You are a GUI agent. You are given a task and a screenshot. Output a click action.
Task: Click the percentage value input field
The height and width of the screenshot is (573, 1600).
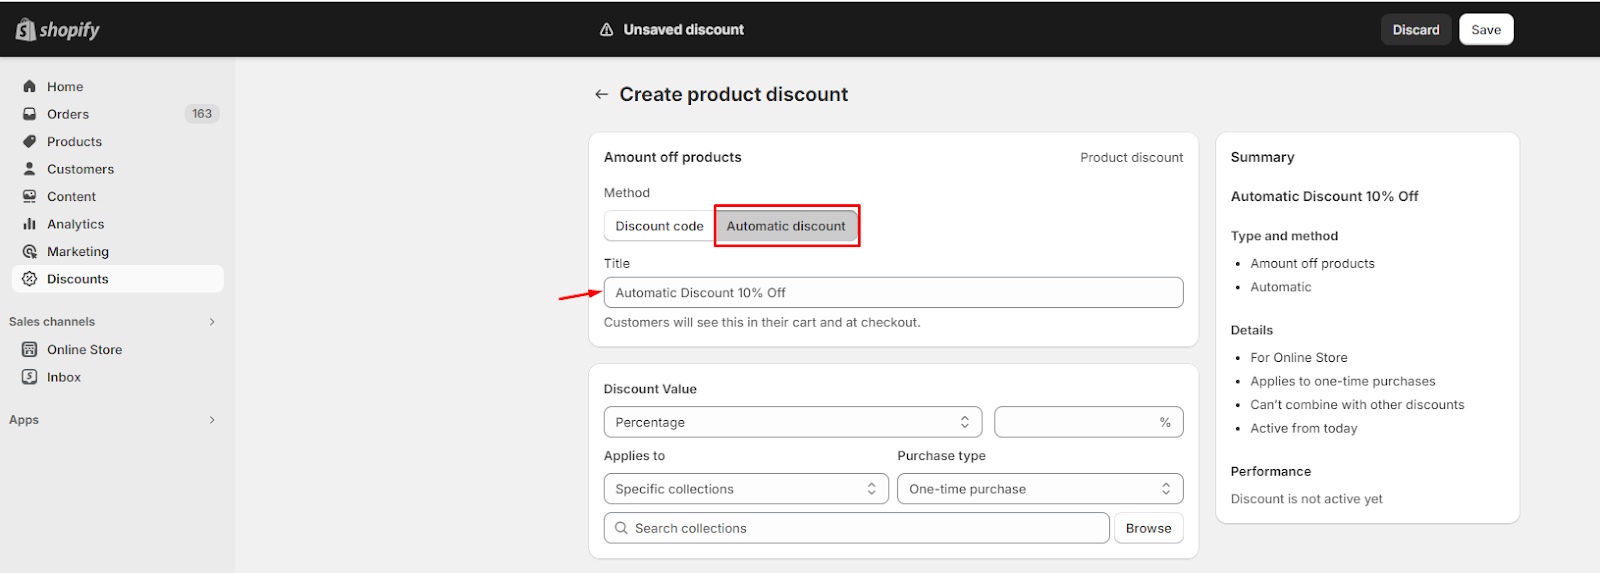point(1089,422)
